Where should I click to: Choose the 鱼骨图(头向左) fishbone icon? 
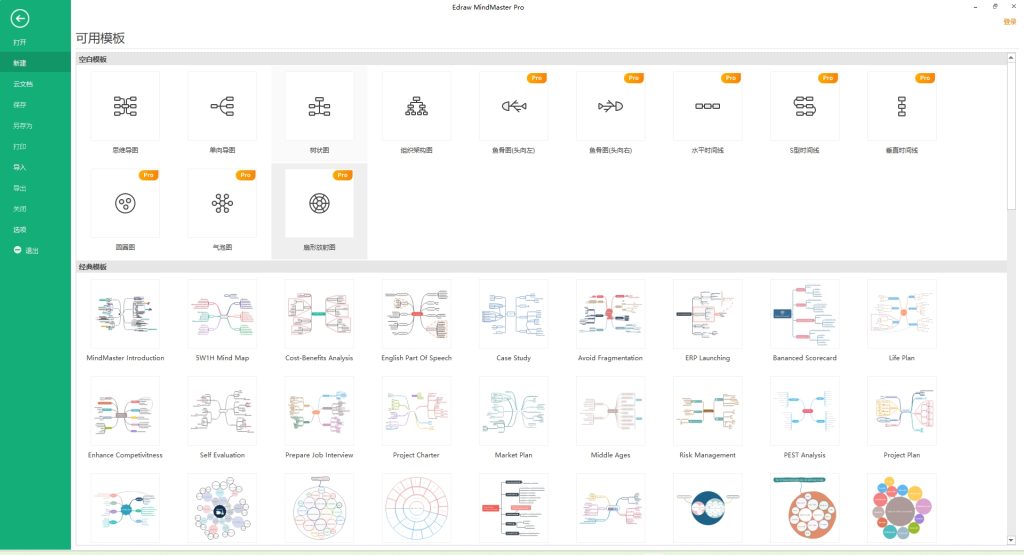coord(513,106)
